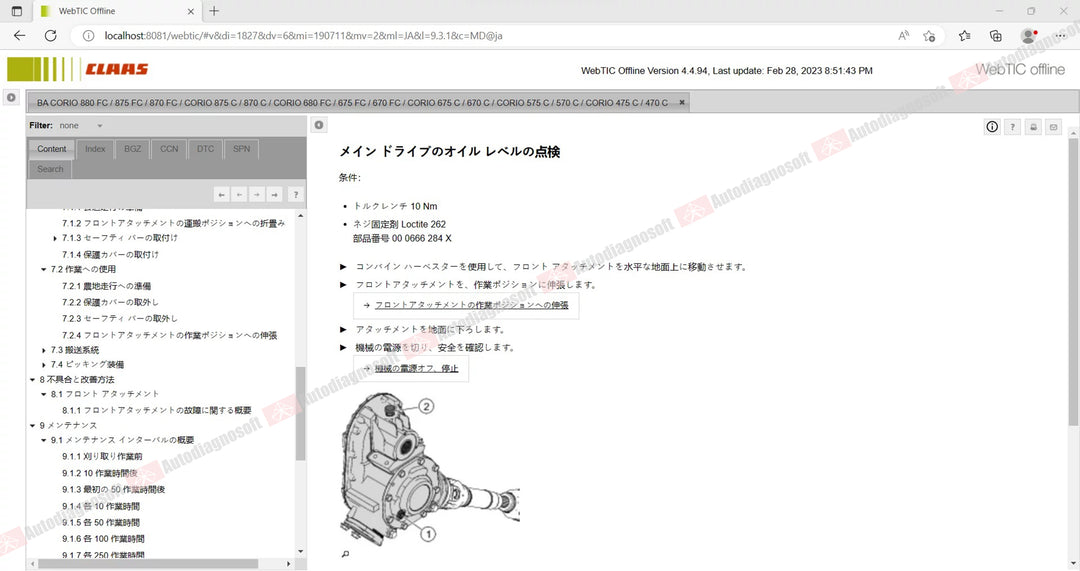Open the Search tab

(x=50, y=169)
